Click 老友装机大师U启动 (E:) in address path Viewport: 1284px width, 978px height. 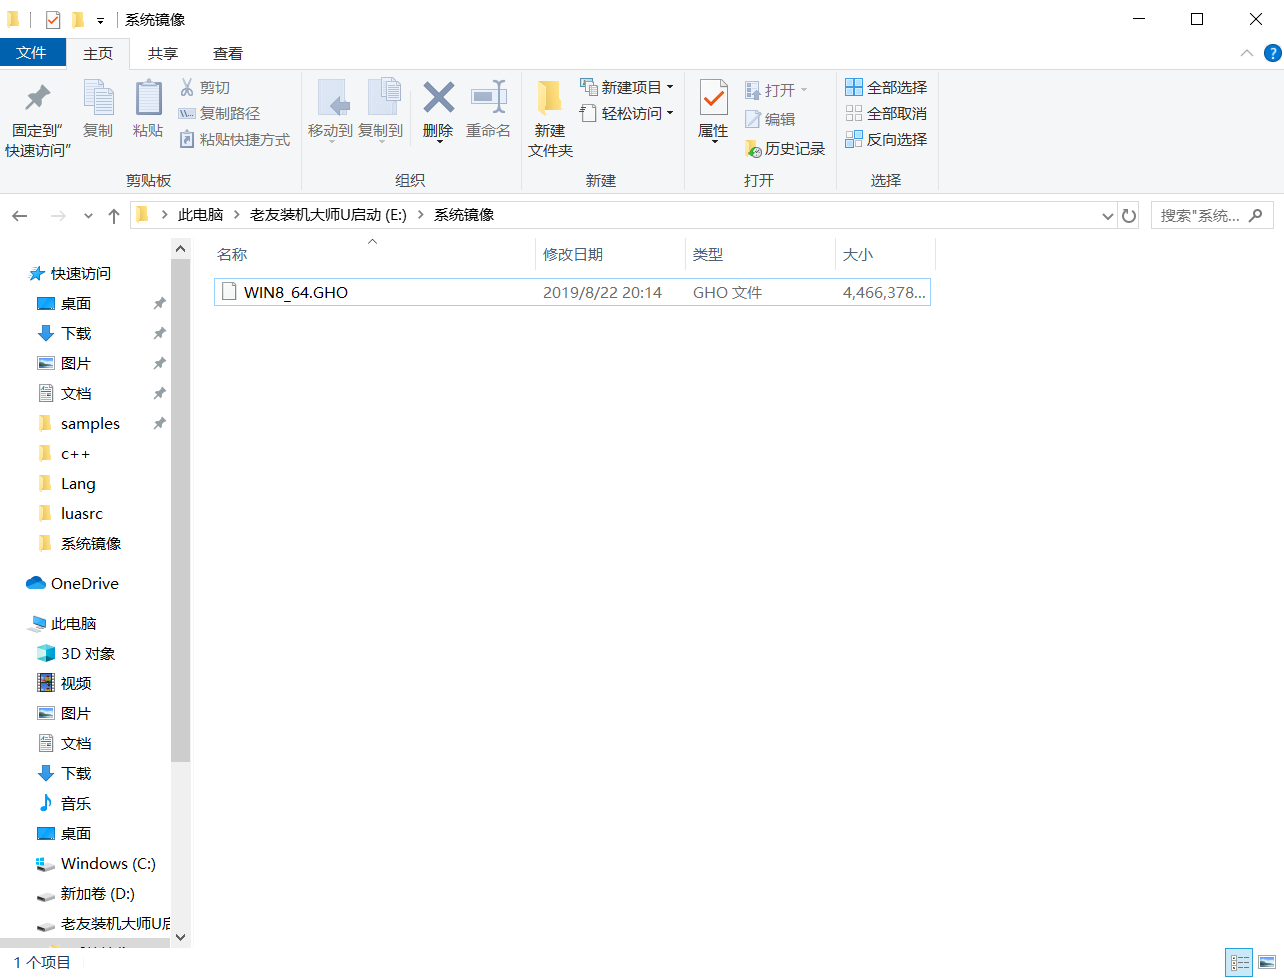[x=328, y=215]
